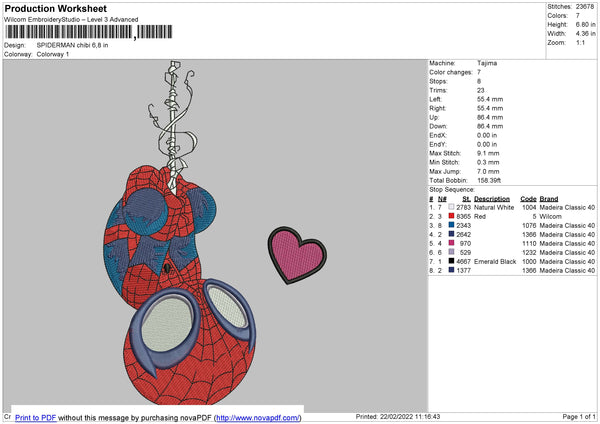Viewport: 600px width, 424px height.
Task: Open the novapdf.com hyperlink
Action: click(258, 417)
